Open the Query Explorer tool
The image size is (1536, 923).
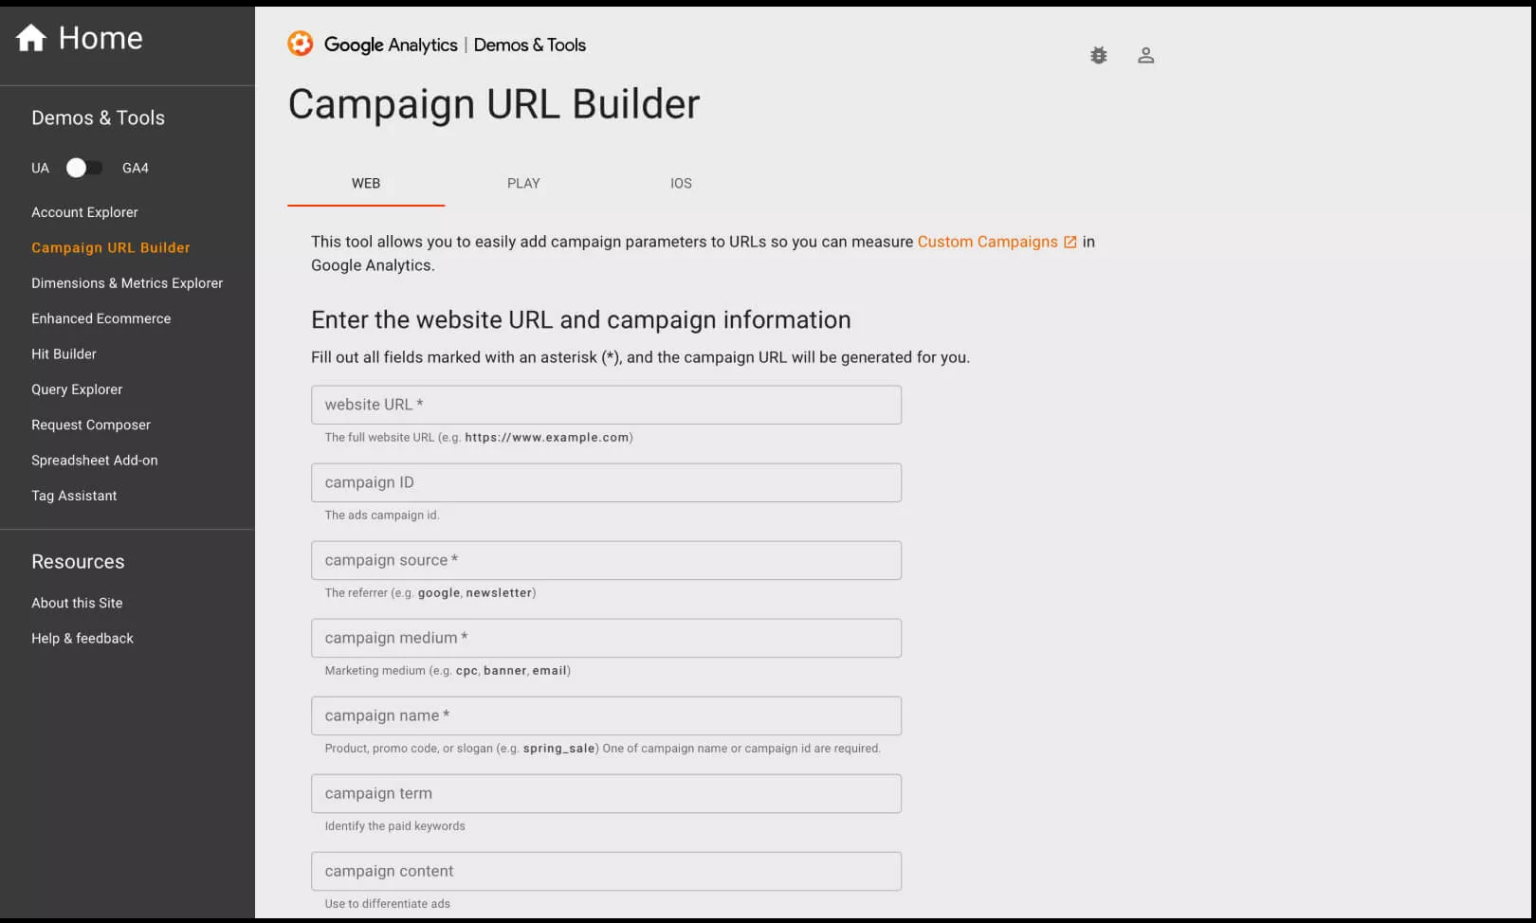click(77, 389)
